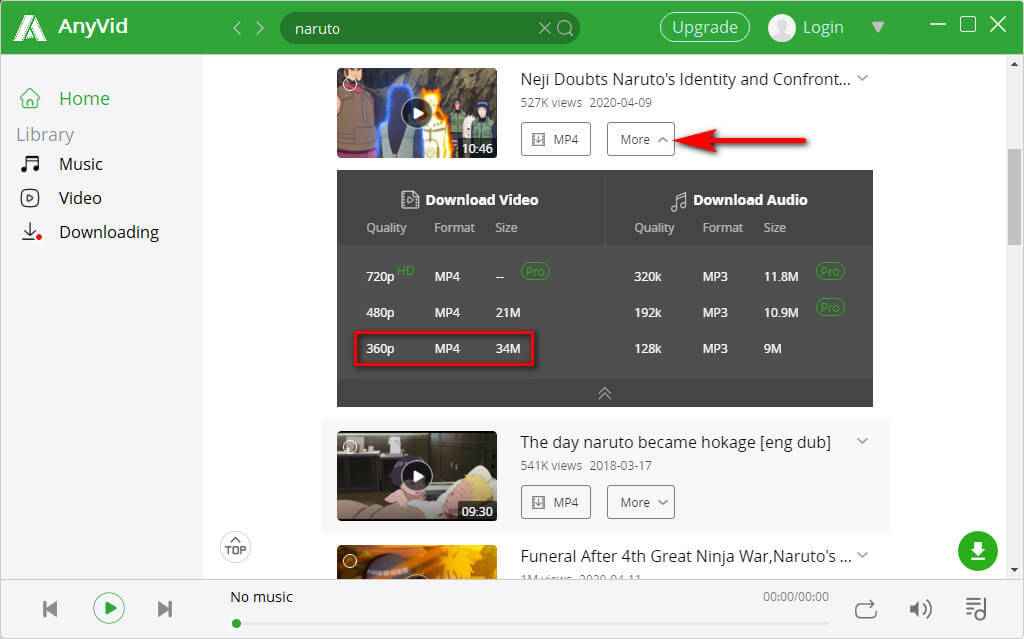Play the Neji Doubts Naruto's Identity thumbnail

417,113
